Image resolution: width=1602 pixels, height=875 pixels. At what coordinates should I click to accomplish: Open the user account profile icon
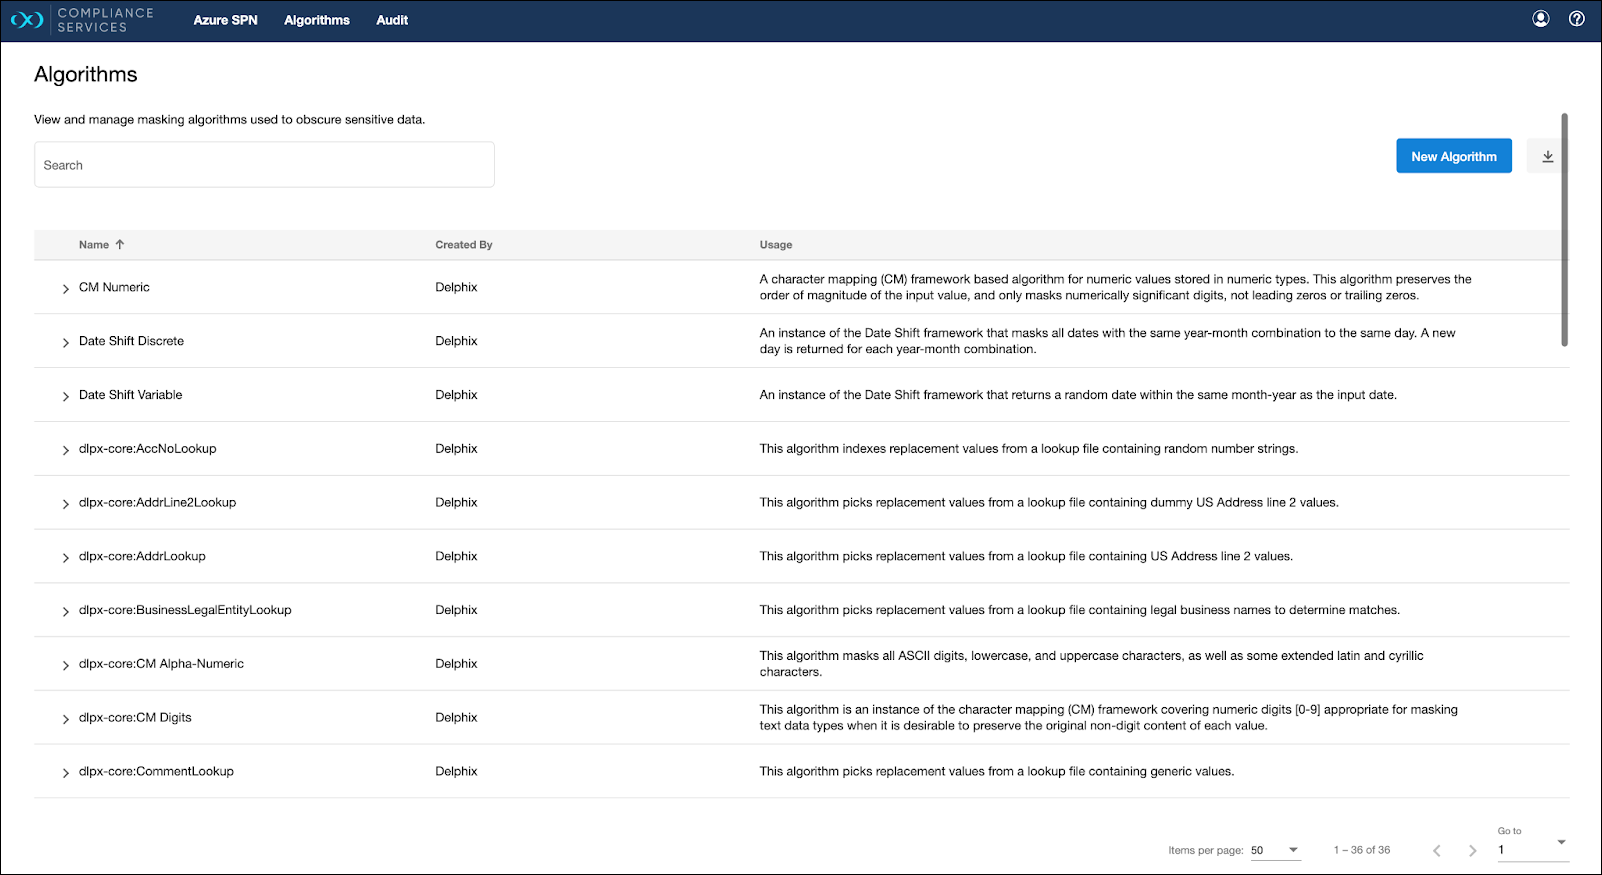[1541, 19]
